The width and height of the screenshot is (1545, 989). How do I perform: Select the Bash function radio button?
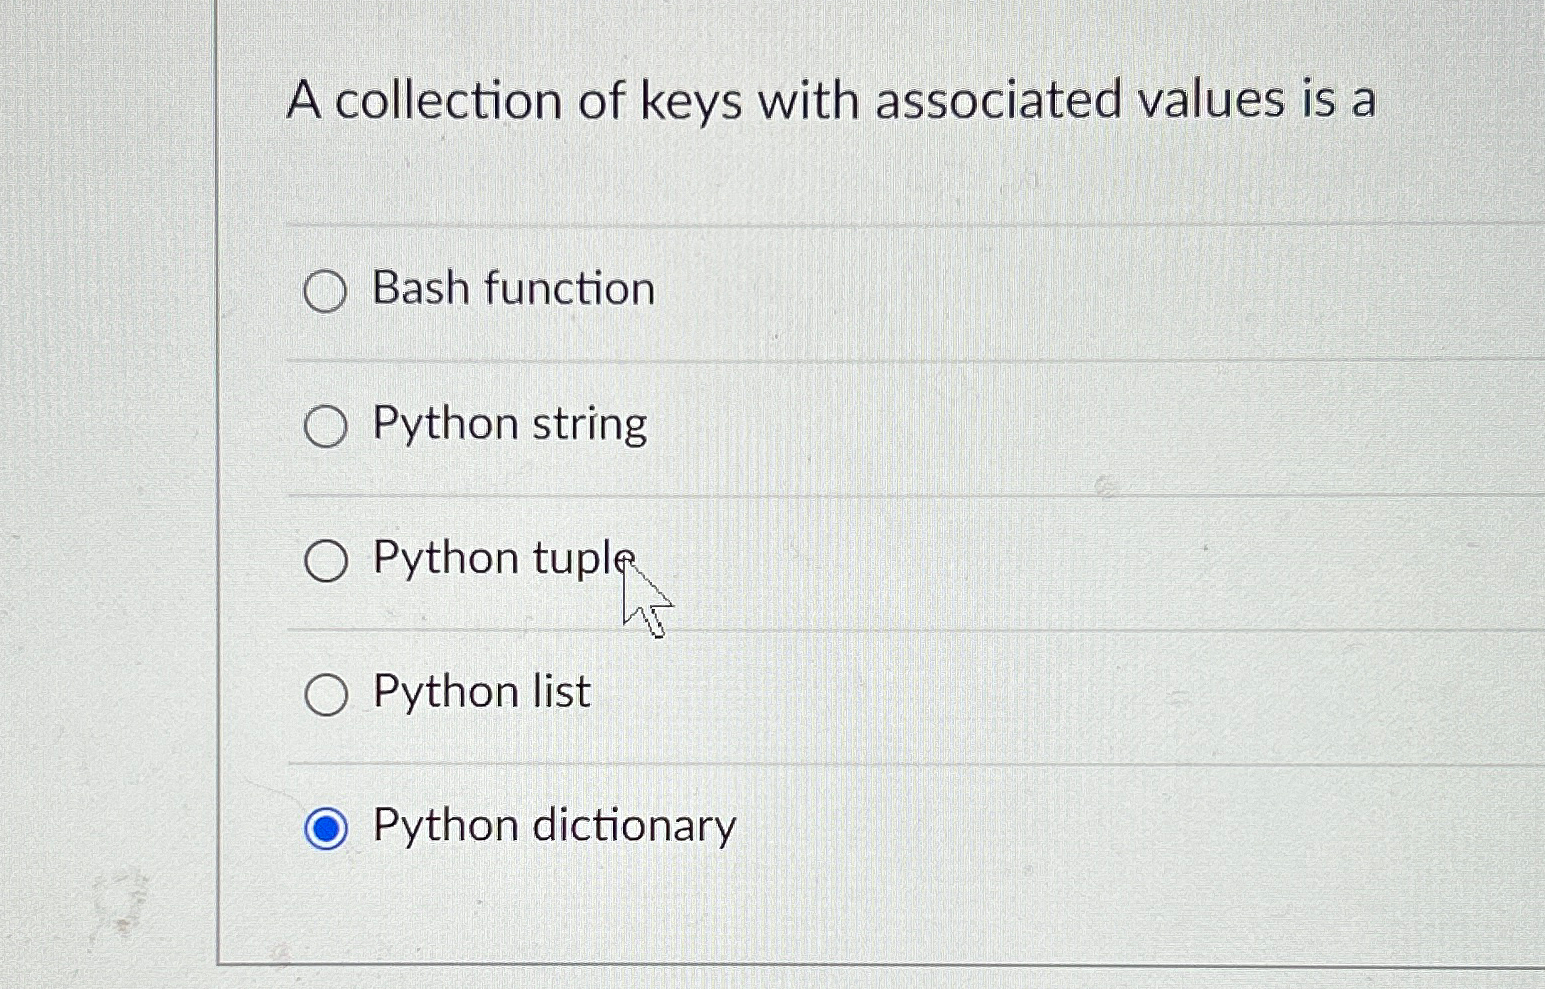pyautogui.click(x=325, y=292)
